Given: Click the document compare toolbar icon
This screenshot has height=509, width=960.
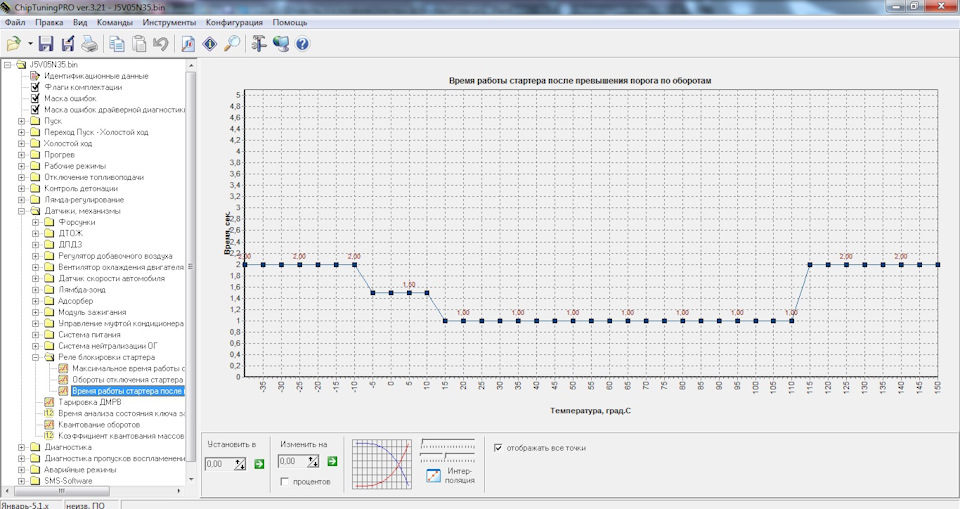Looking at the screenshot, I should point(188,44).
